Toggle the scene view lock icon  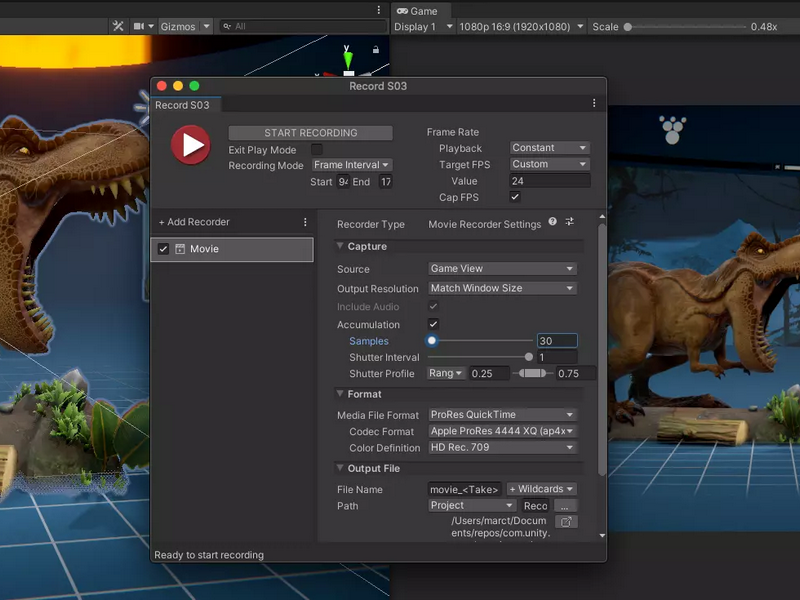coord(376,49)
